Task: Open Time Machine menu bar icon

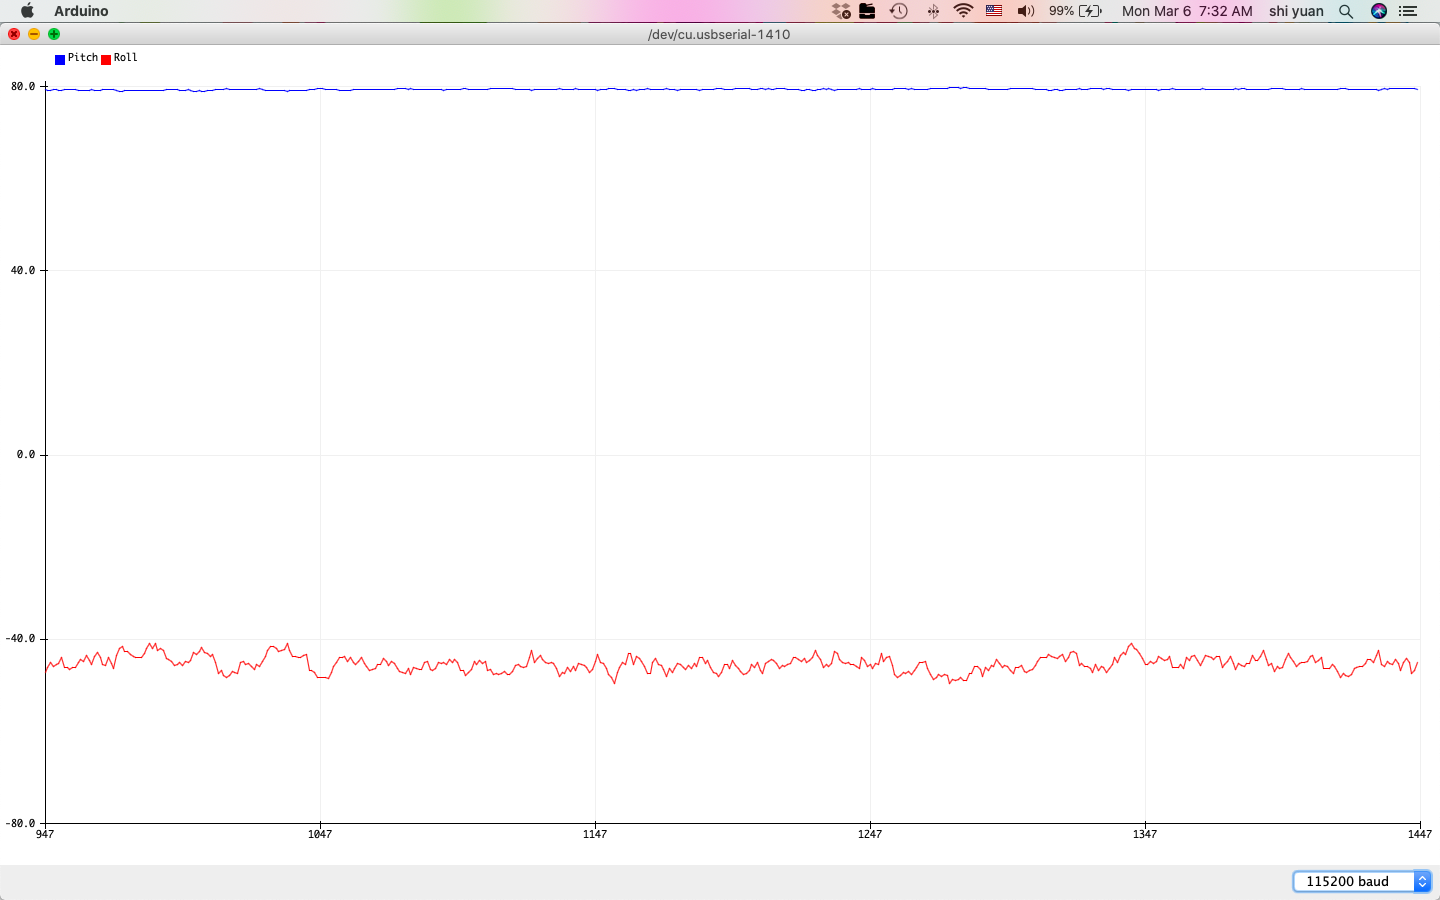Action: (x=899, y=11)
